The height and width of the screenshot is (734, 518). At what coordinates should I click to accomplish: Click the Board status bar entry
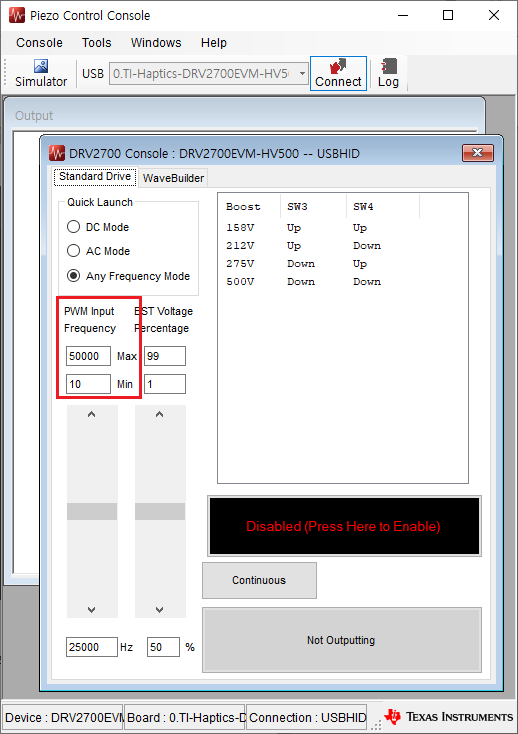[184, 718]
